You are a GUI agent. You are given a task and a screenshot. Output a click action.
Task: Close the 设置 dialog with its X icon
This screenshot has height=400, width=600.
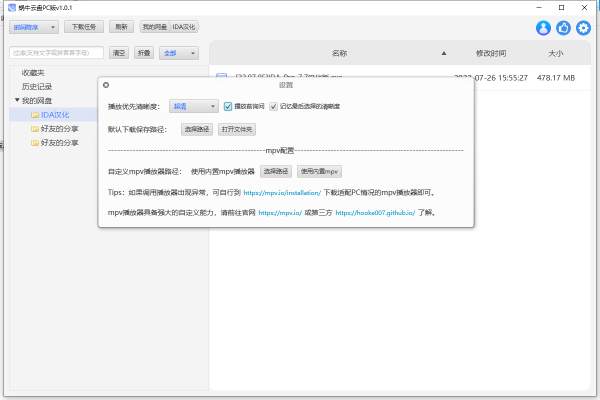106,85
